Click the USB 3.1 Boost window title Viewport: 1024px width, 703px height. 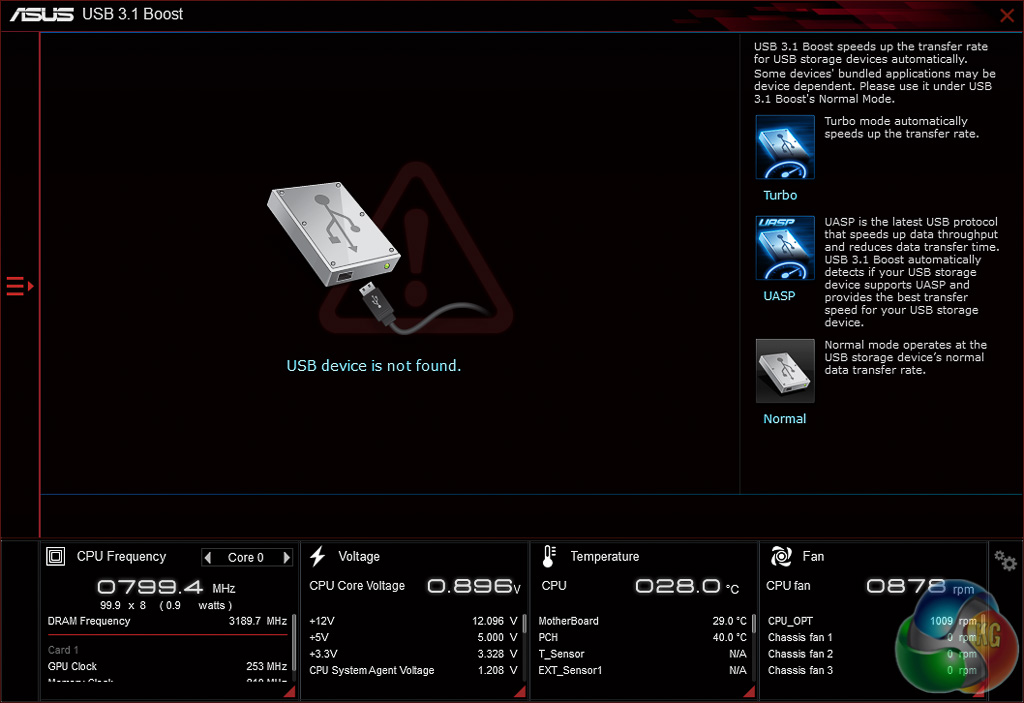tap(133, 14)
